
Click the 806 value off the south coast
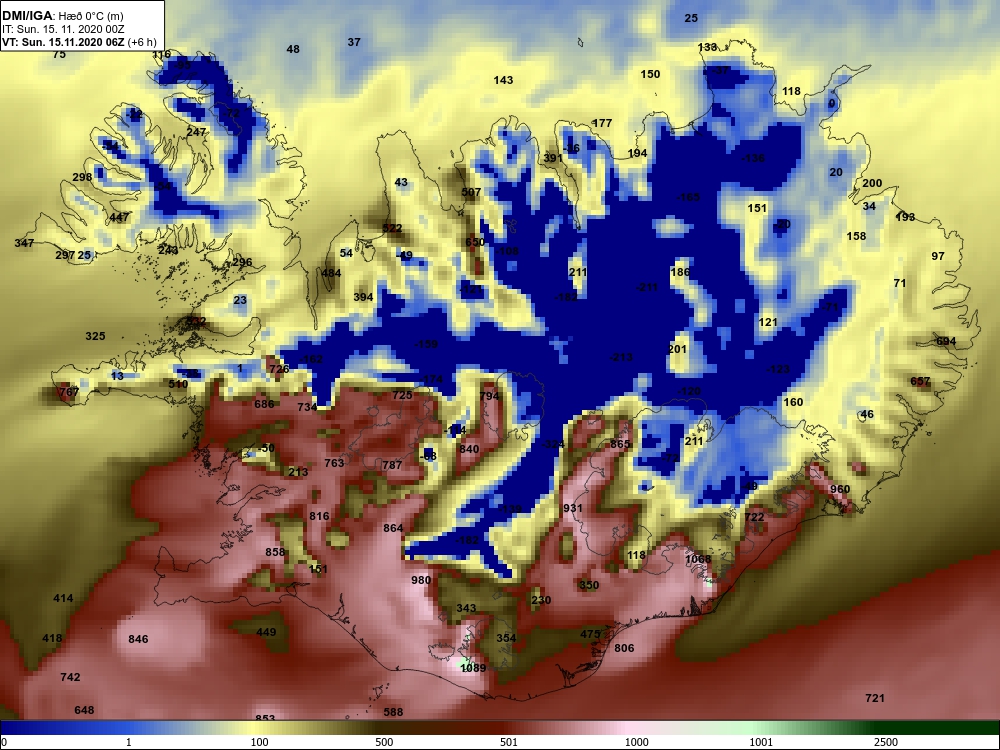click(x=624, y=647)
